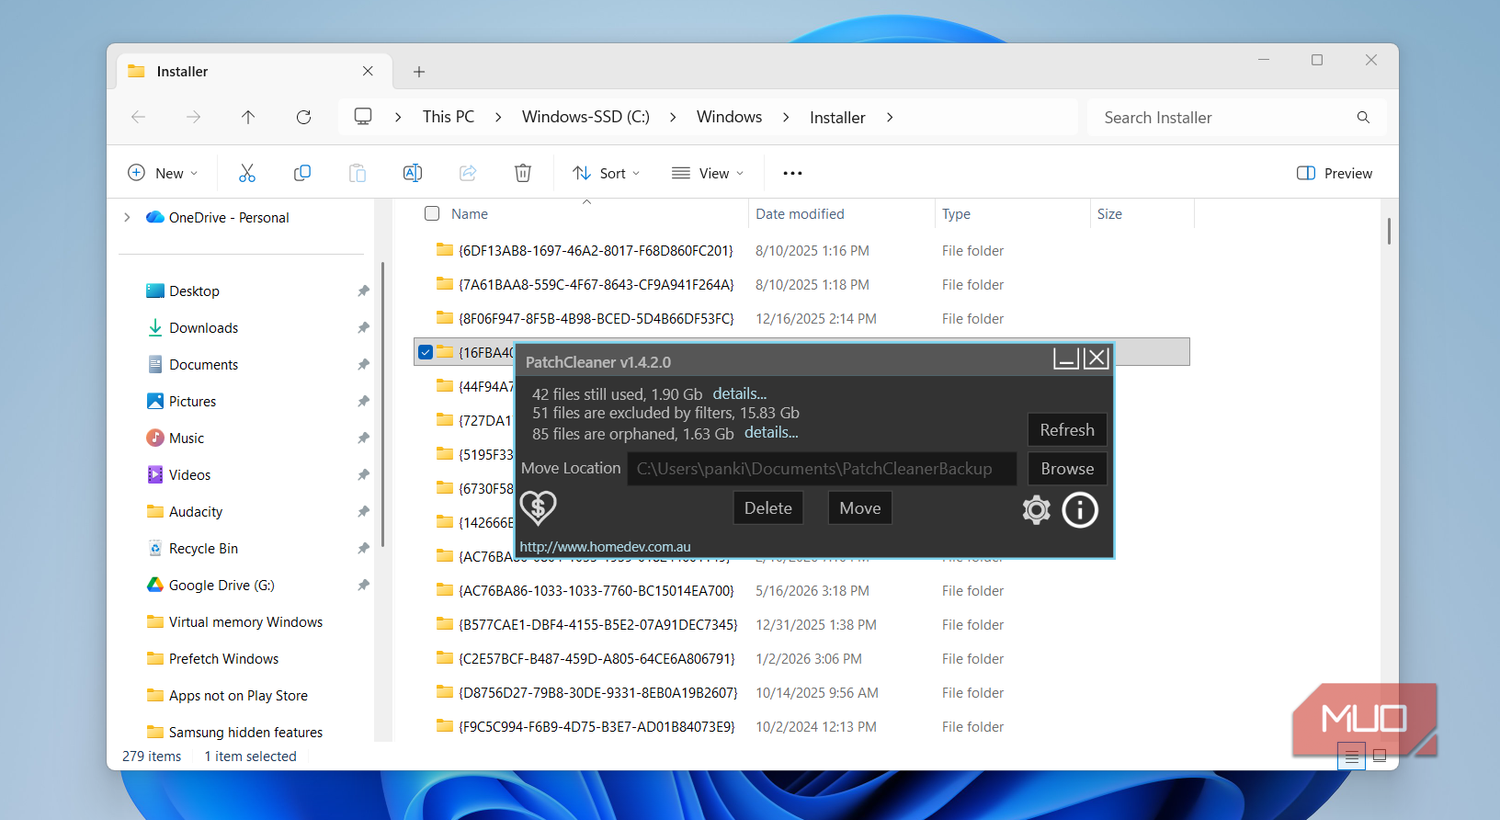Select the Installer tab
The width and height of the screenshot is (1500, 820).
click(252, 71)
